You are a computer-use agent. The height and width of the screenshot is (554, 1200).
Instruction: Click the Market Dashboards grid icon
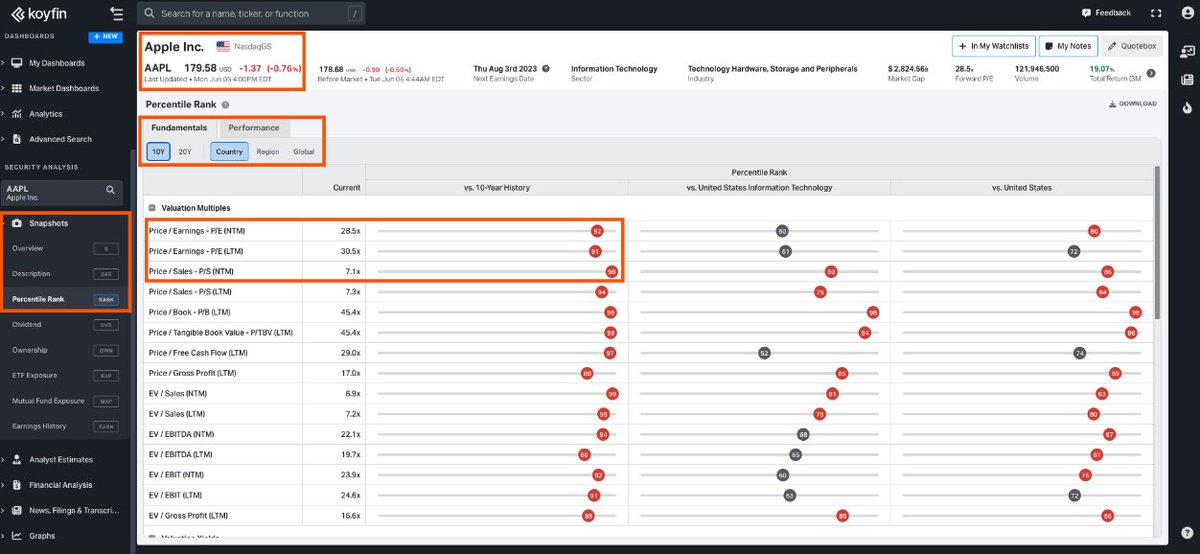pos(16,88)
